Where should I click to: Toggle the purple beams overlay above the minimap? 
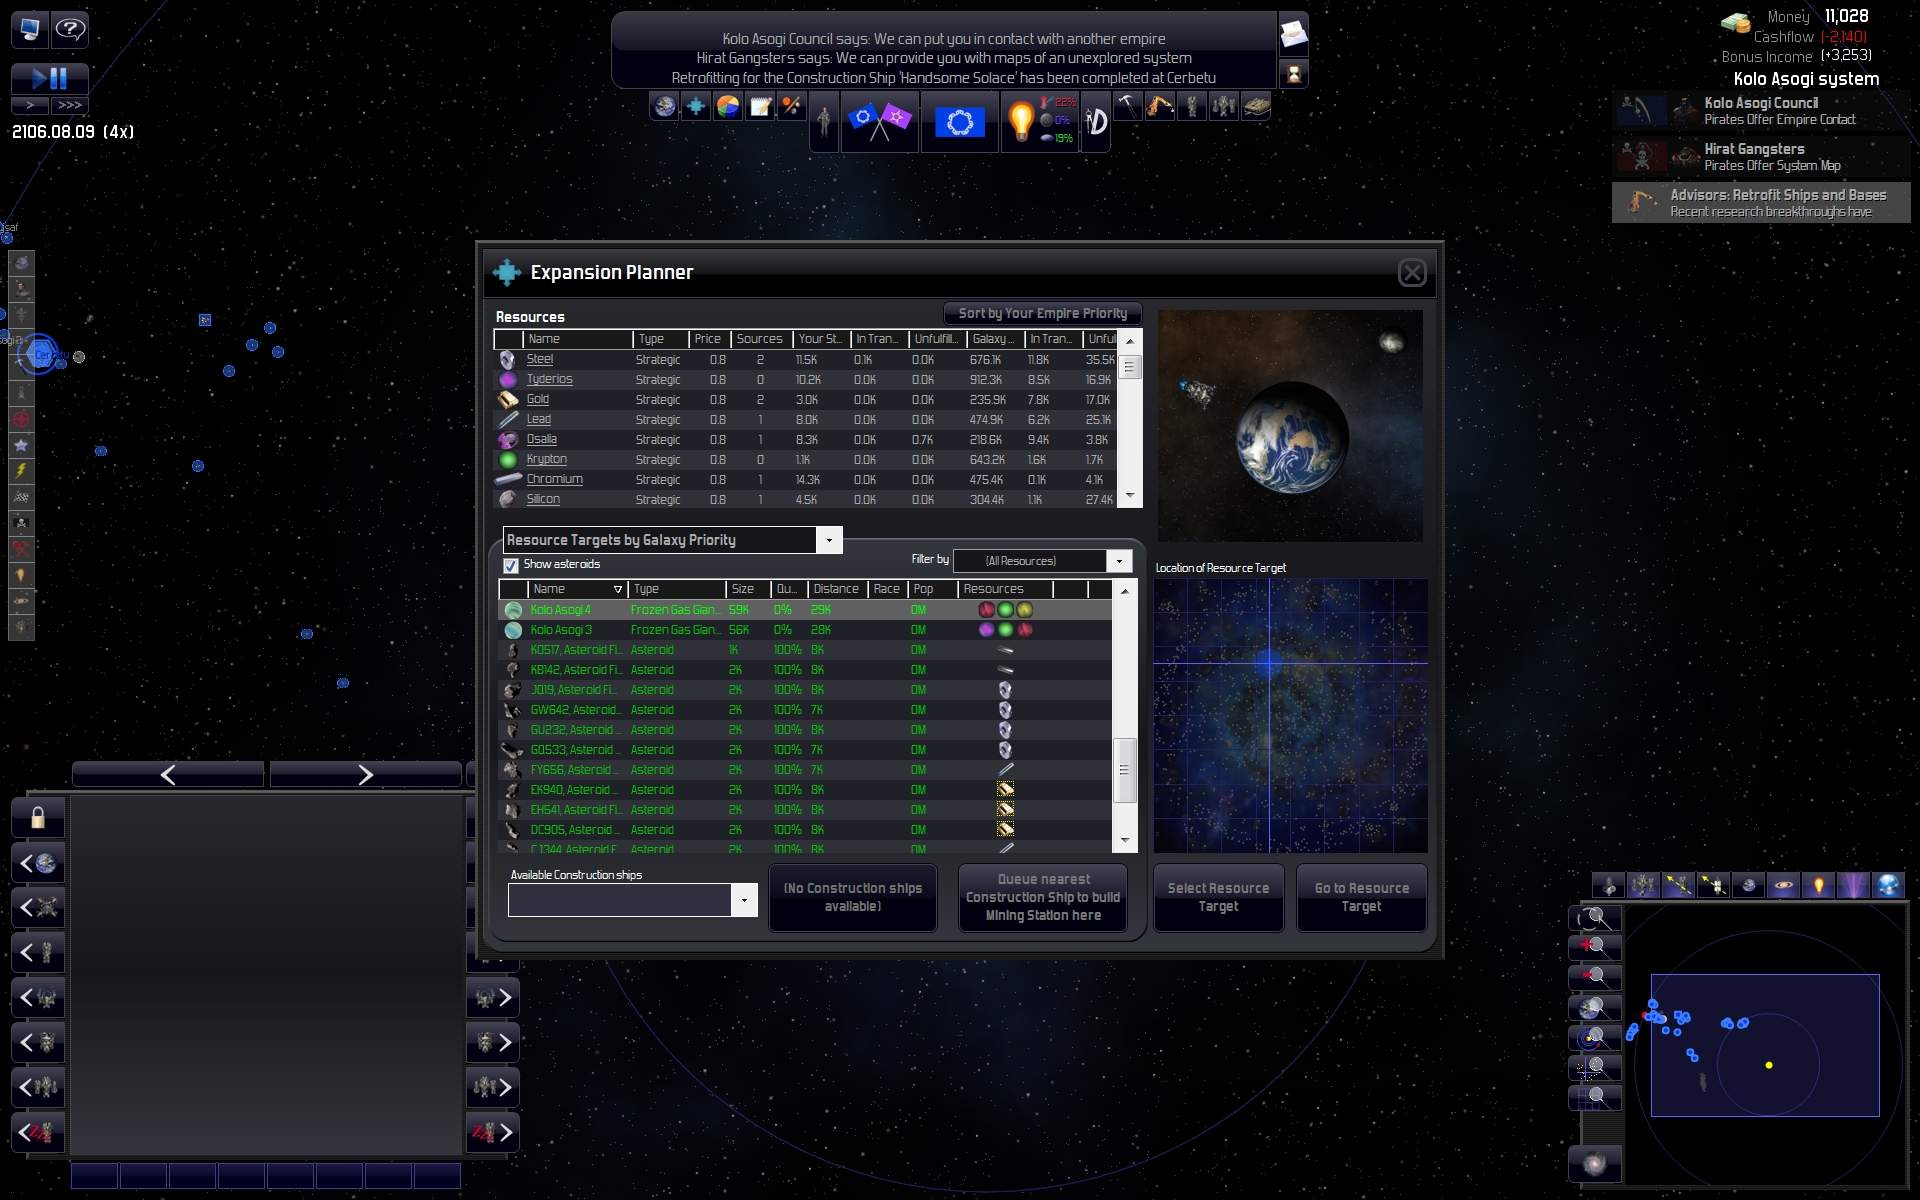pos(1853,885)
